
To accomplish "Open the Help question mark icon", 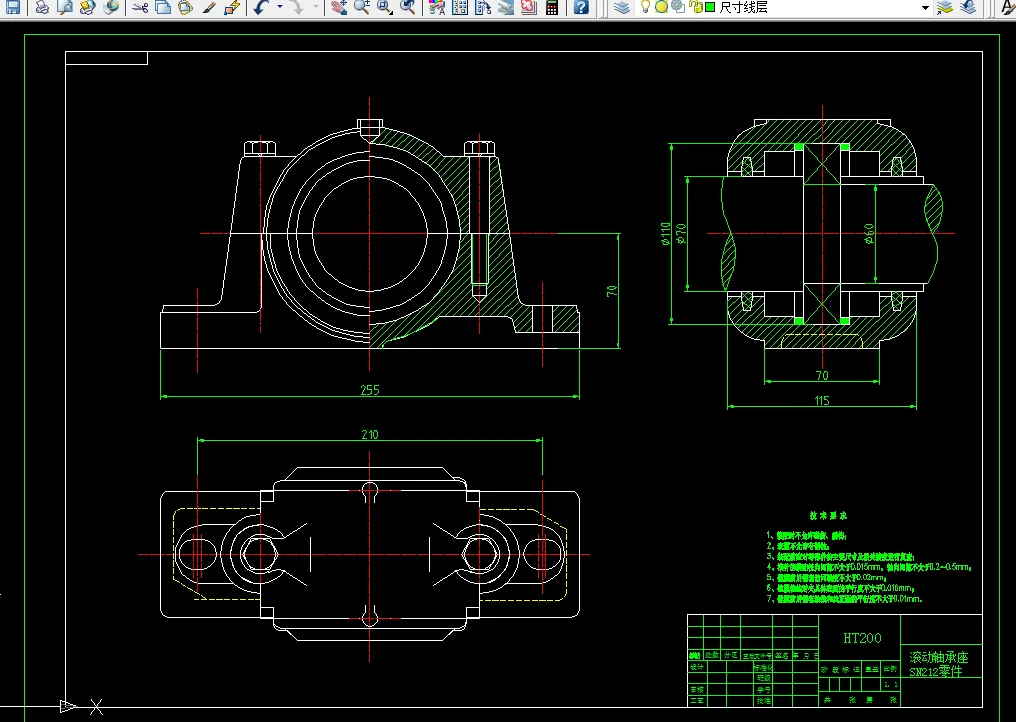I will 581,7.
